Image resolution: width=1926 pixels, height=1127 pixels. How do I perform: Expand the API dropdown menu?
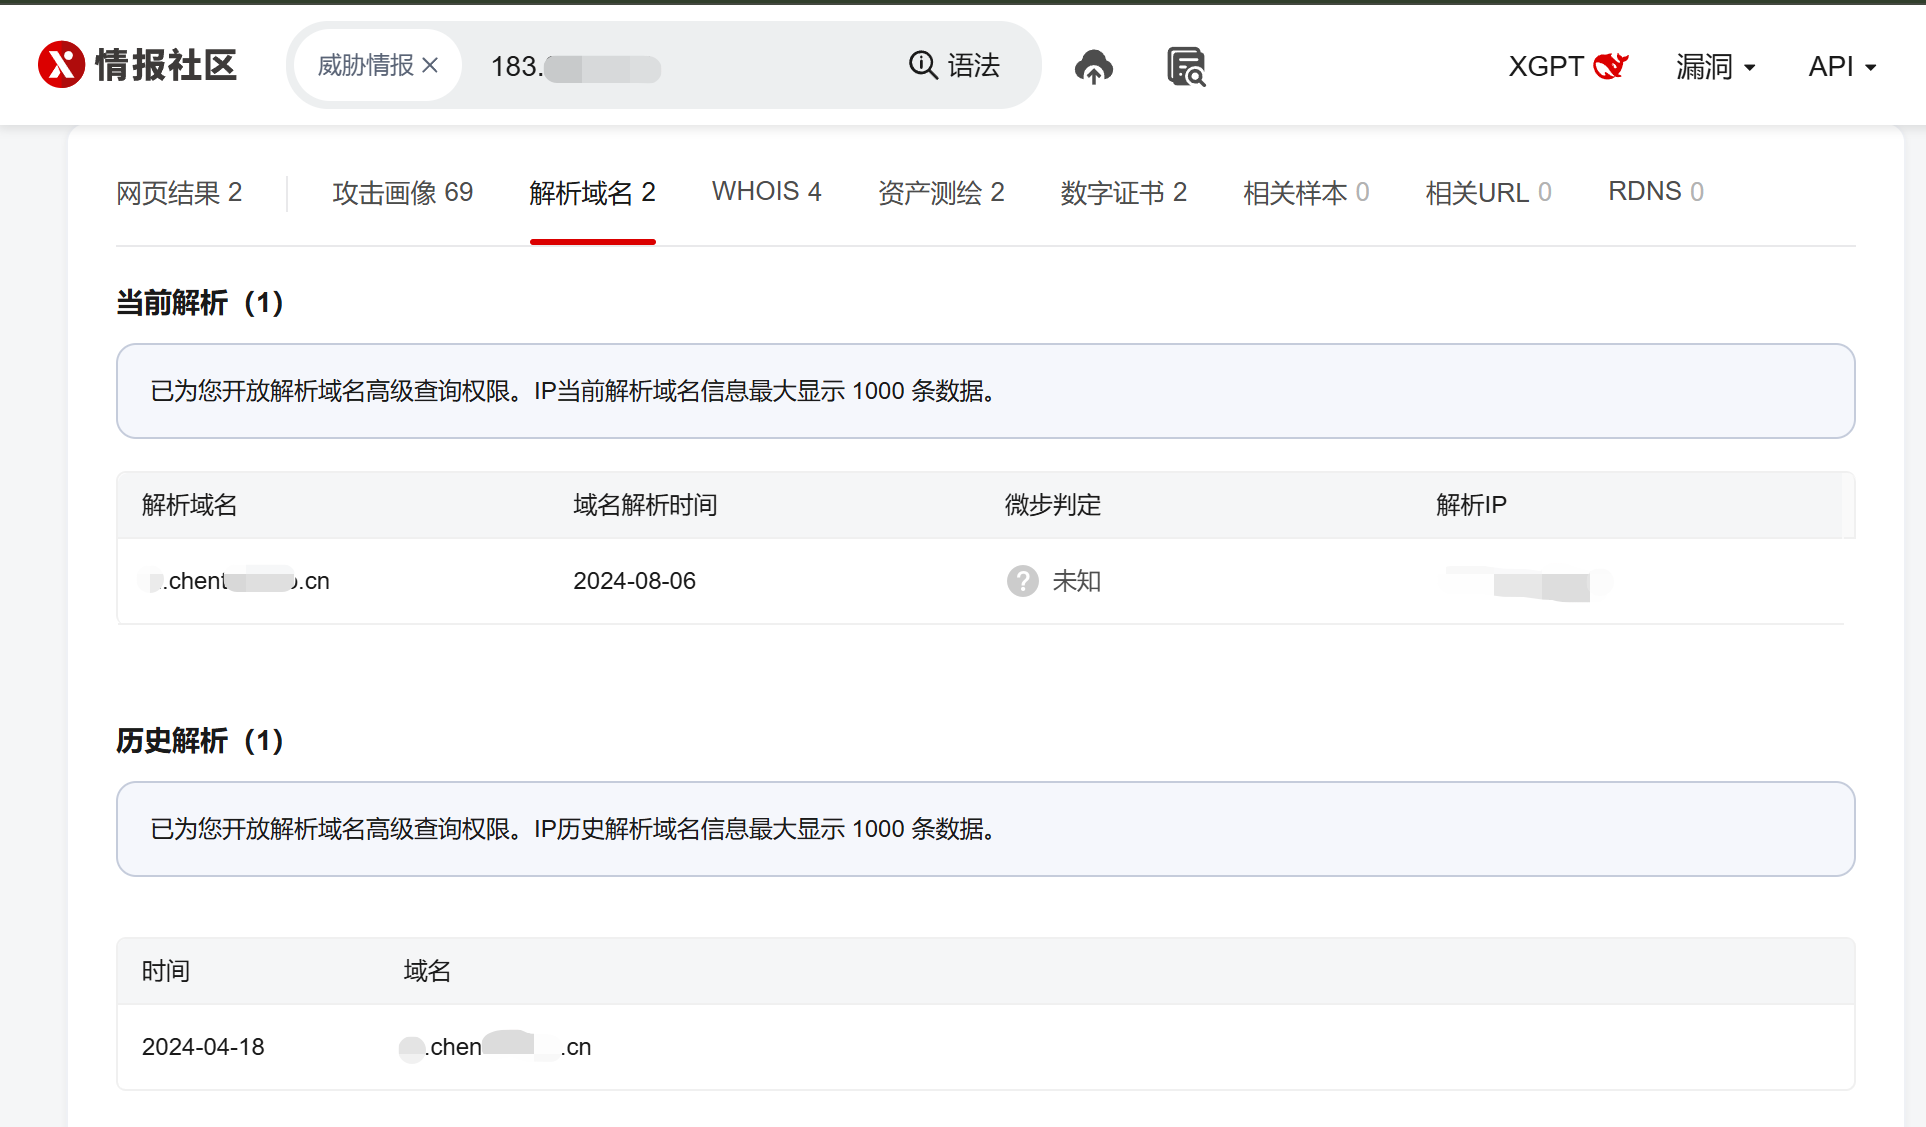(1842, 67)
